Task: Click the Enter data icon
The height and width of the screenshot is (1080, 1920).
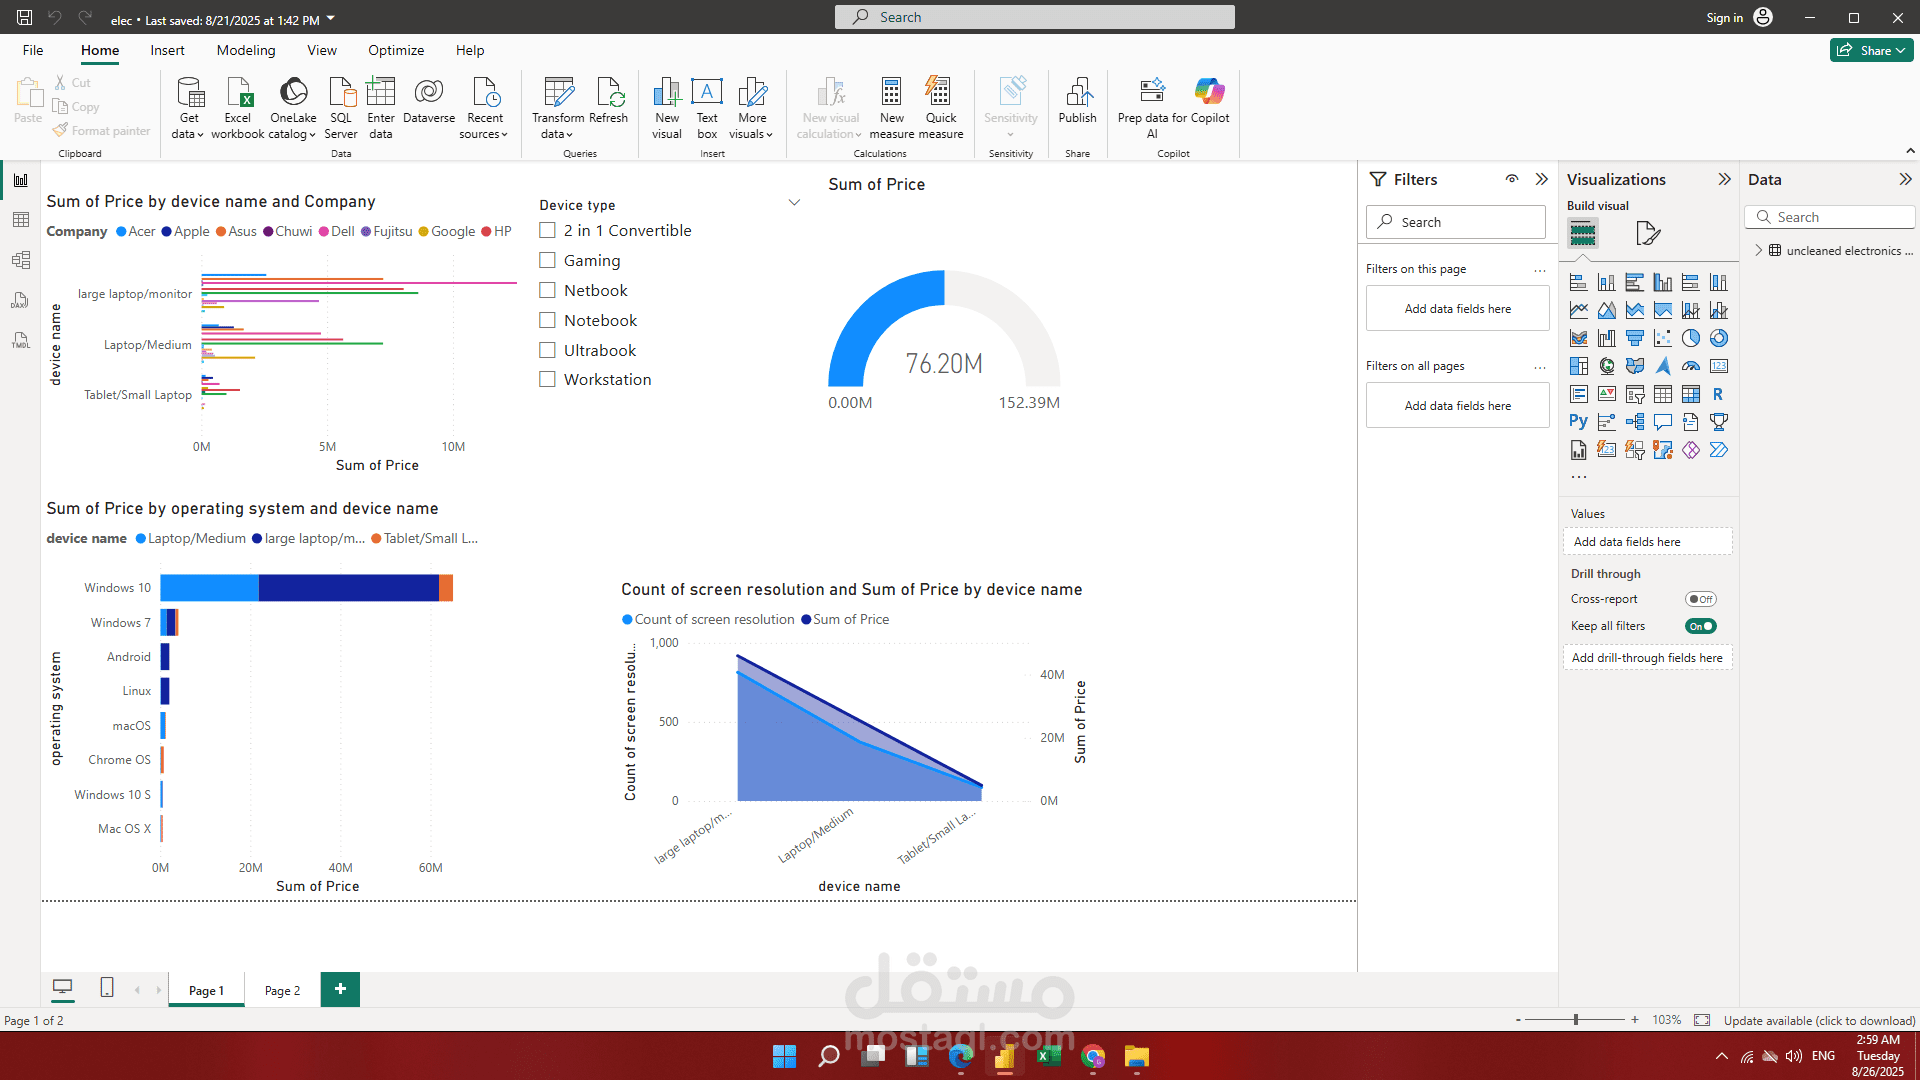Action: [381, 92]
